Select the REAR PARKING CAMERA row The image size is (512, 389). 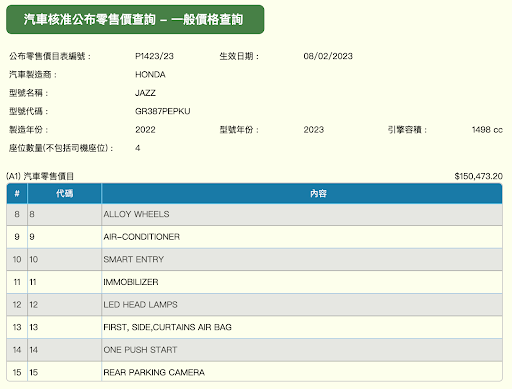tap(254, 372)
